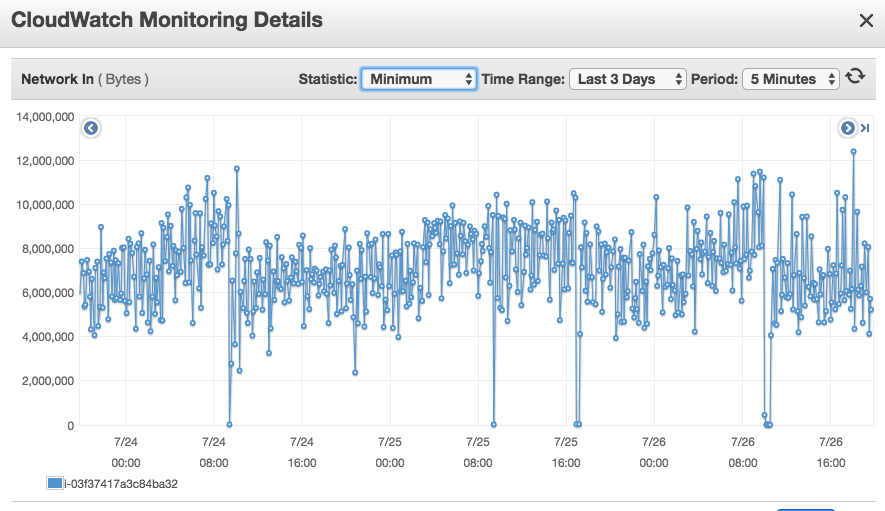Image resolution: width=885 pixels, height=511 pixels.
Task: Click the 12,000,000 y-axis label
Action: tap(45, 161)
